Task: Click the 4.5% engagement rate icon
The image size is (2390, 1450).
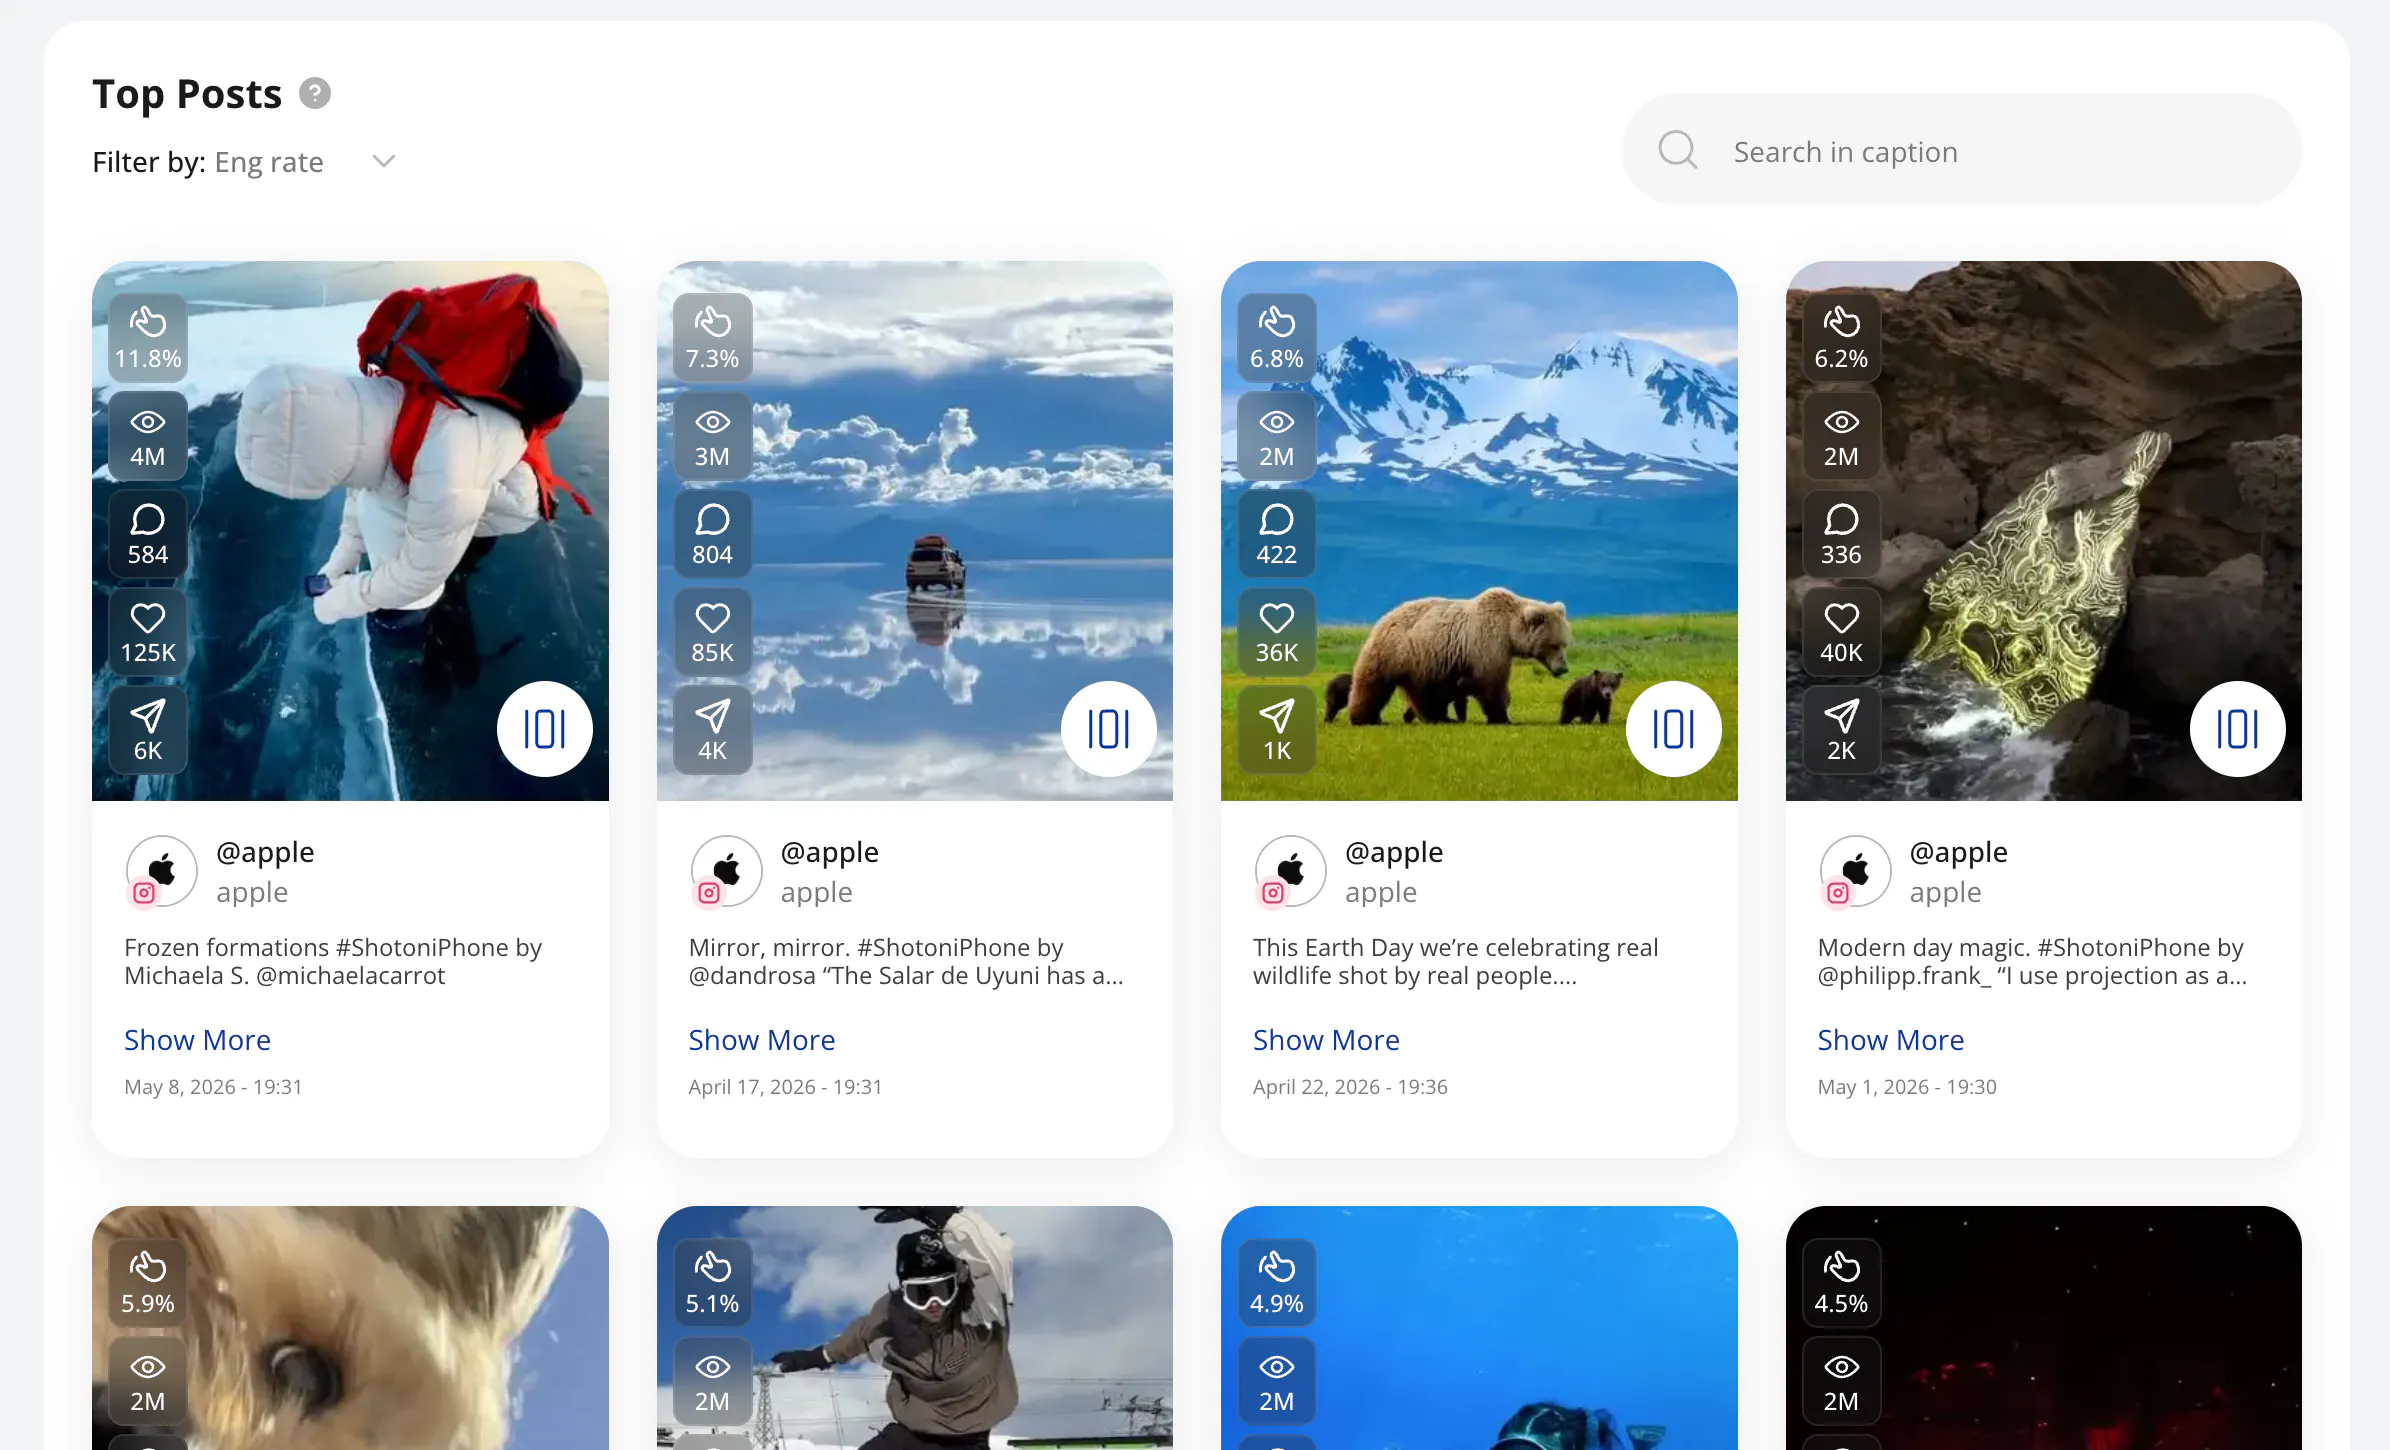Action: pyautogui.click(x=1842, y=1267)
